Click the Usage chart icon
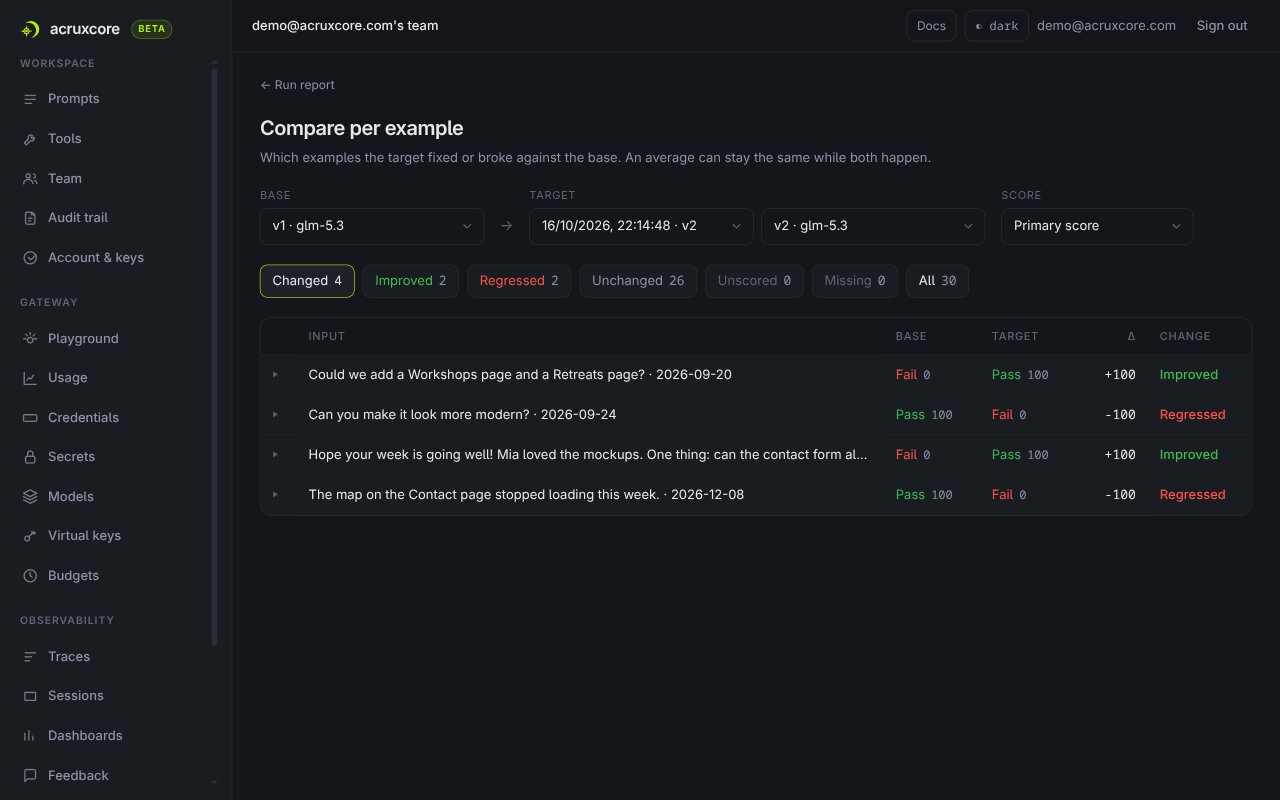 pos(30,378)
